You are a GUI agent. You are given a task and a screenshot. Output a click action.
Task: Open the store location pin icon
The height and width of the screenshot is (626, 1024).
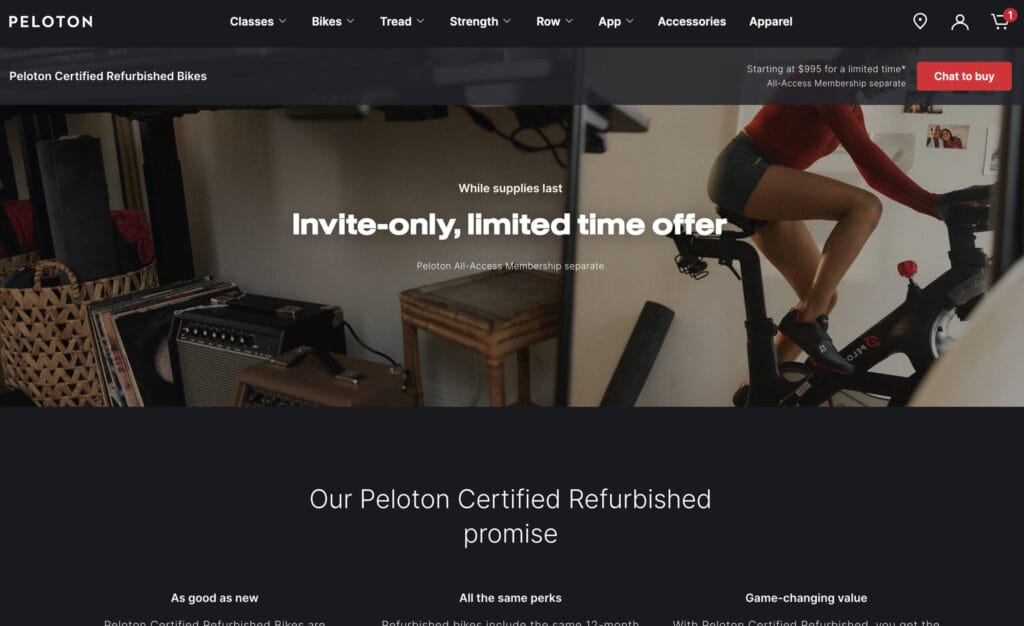click(x=920, y=22)
